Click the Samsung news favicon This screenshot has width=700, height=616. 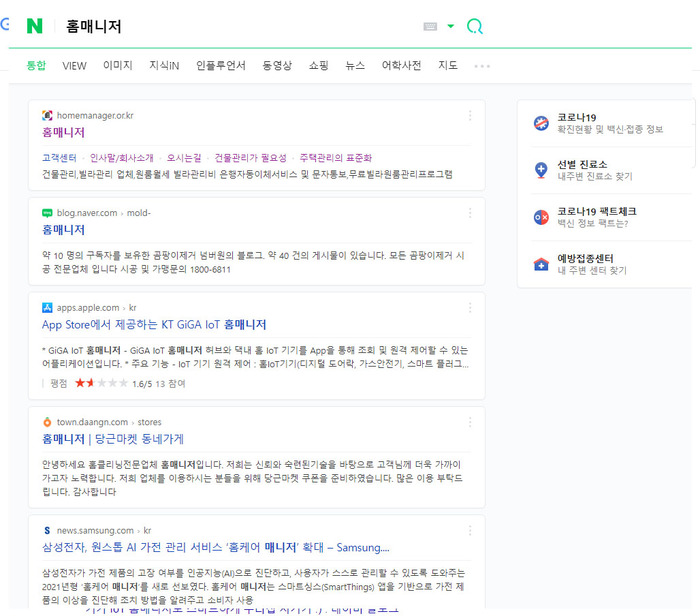pos(47,530)
